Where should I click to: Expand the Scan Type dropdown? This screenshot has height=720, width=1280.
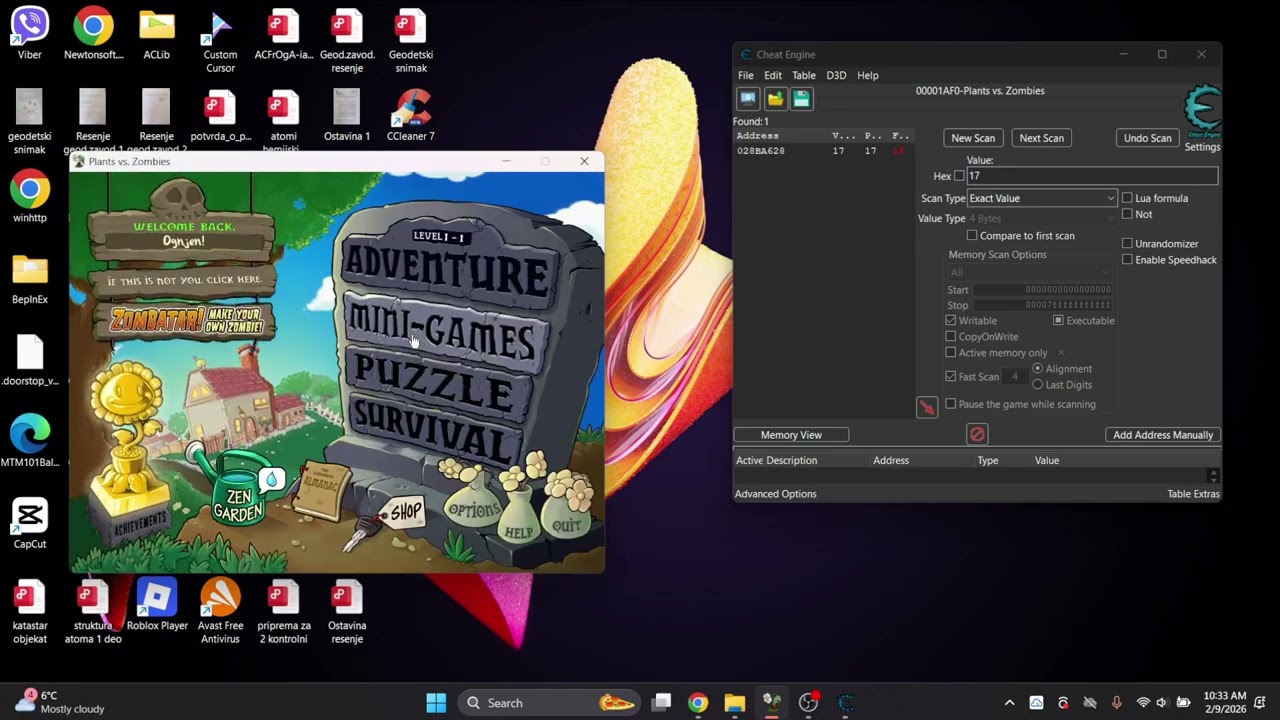1041,198
